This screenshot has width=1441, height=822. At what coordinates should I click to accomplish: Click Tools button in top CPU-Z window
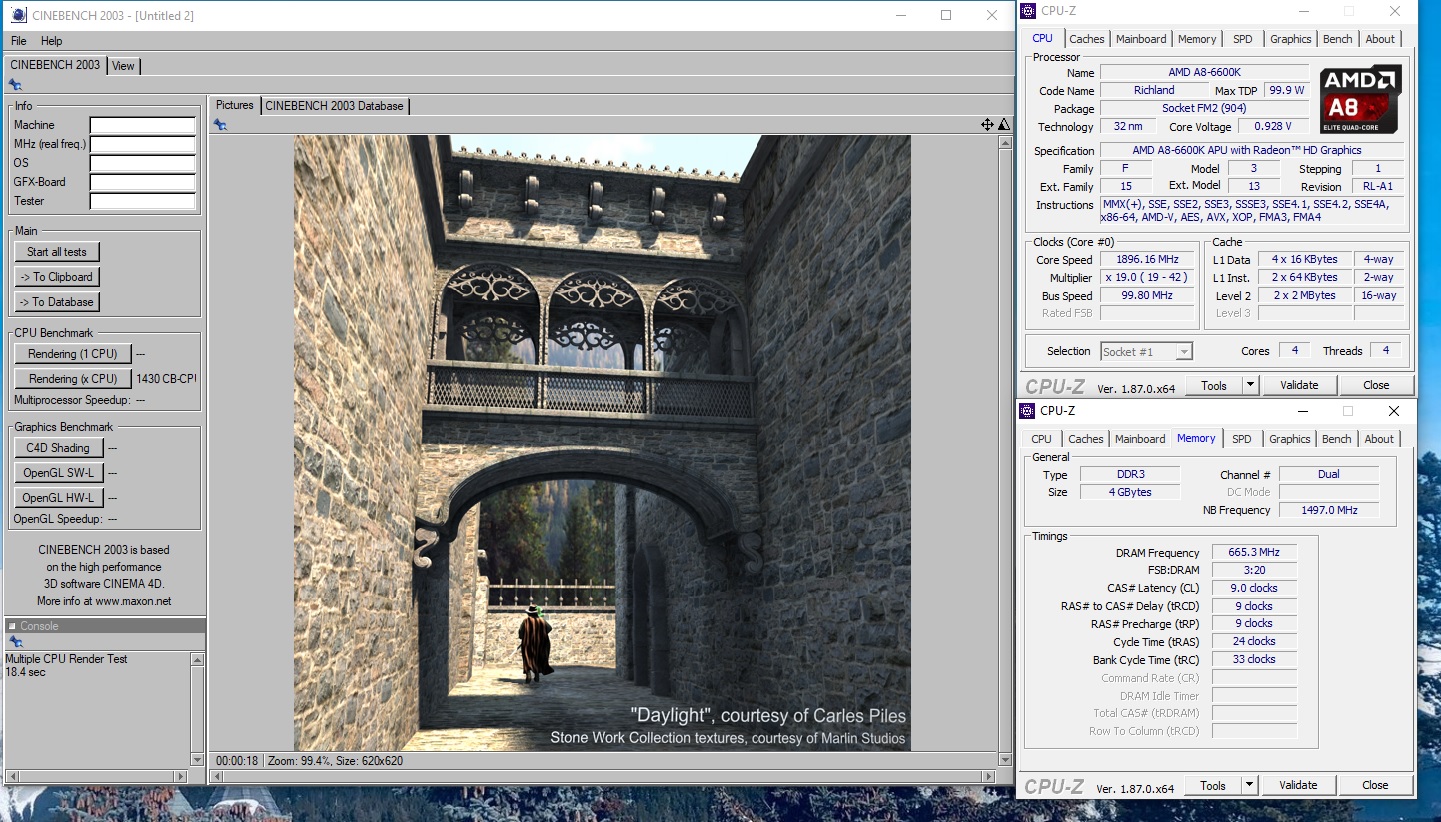point(1214,385)
